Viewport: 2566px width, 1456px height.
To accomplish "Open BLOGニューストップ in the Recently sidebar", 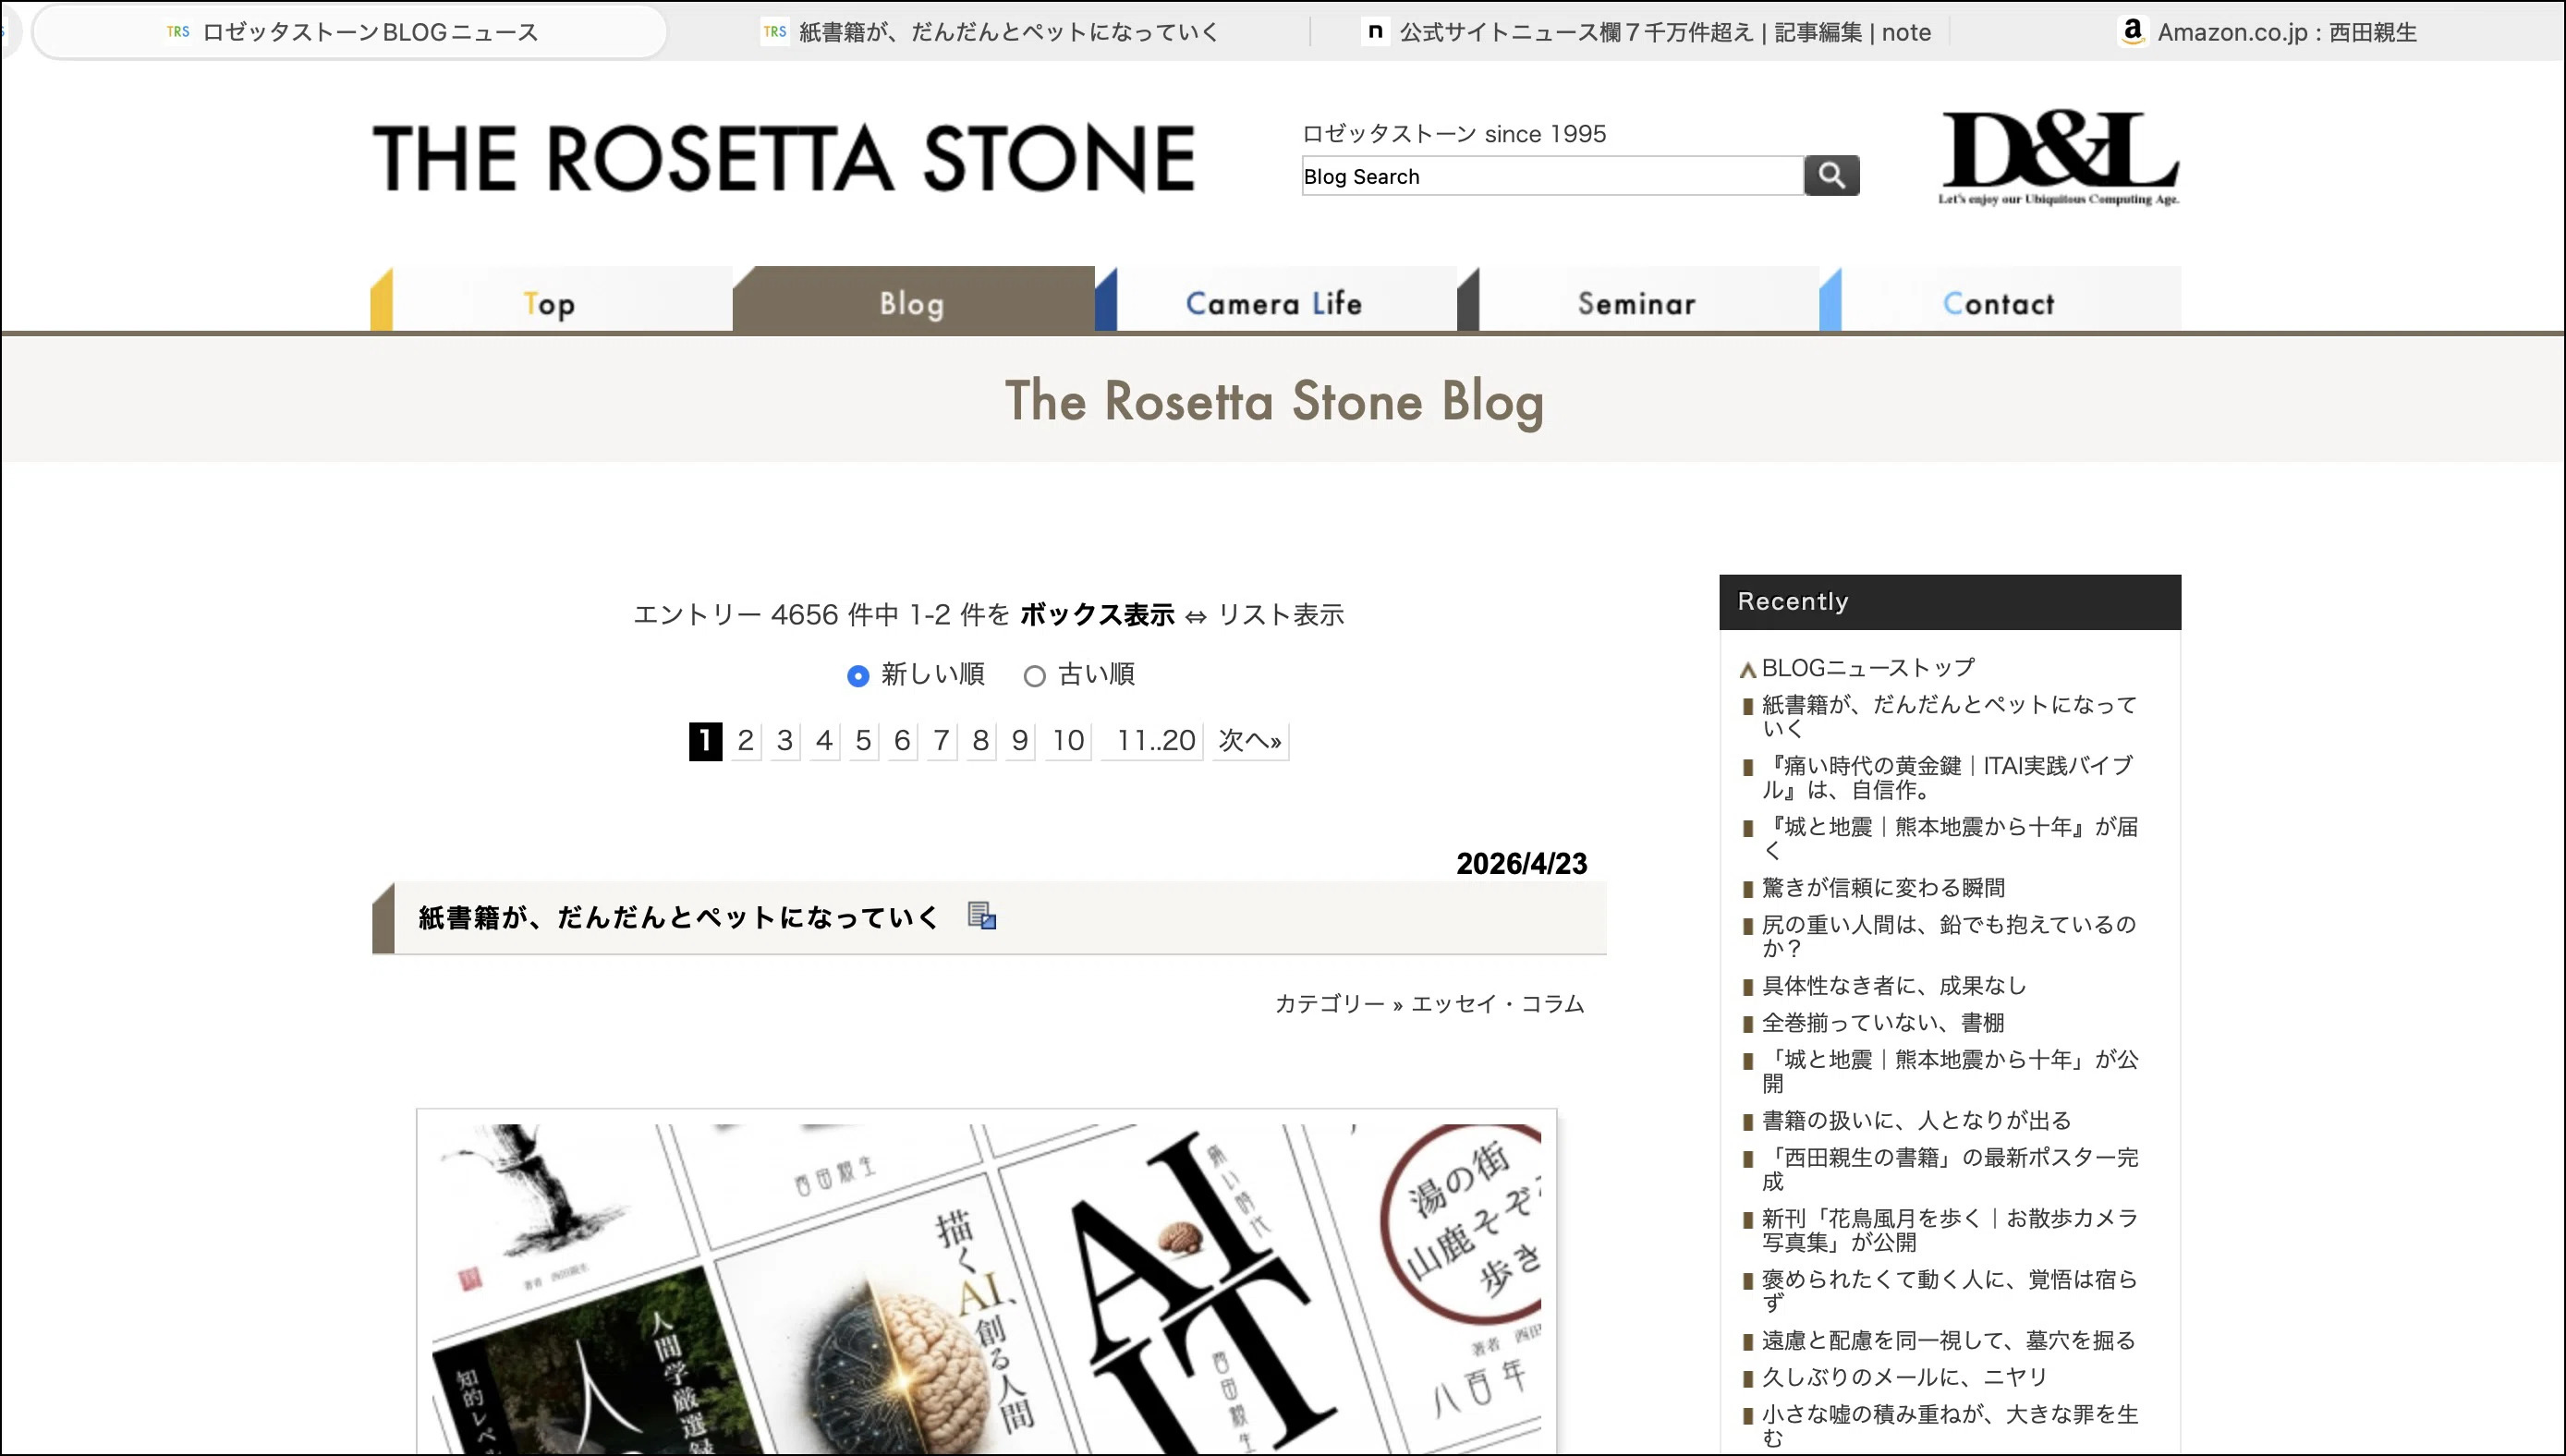I will coord(1868,667).
